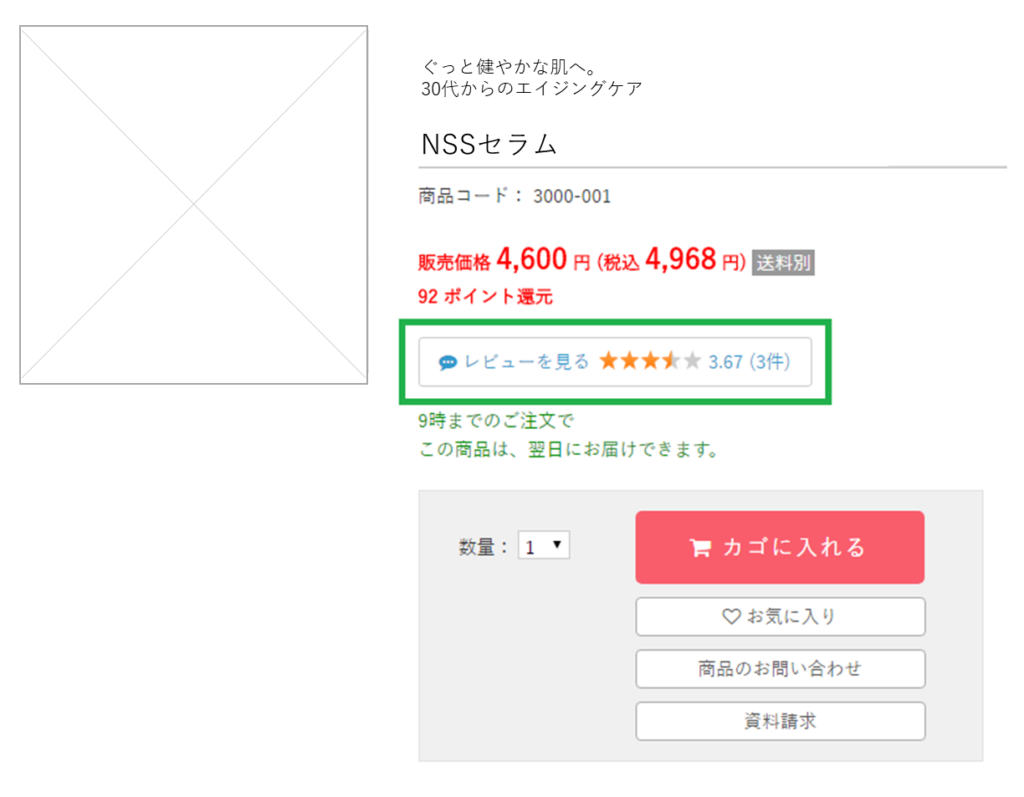Click the 92 ポイント還元 text
The width and height of the screenshot is (1024, 797).
pyautogui.click(x=485, y=296)
